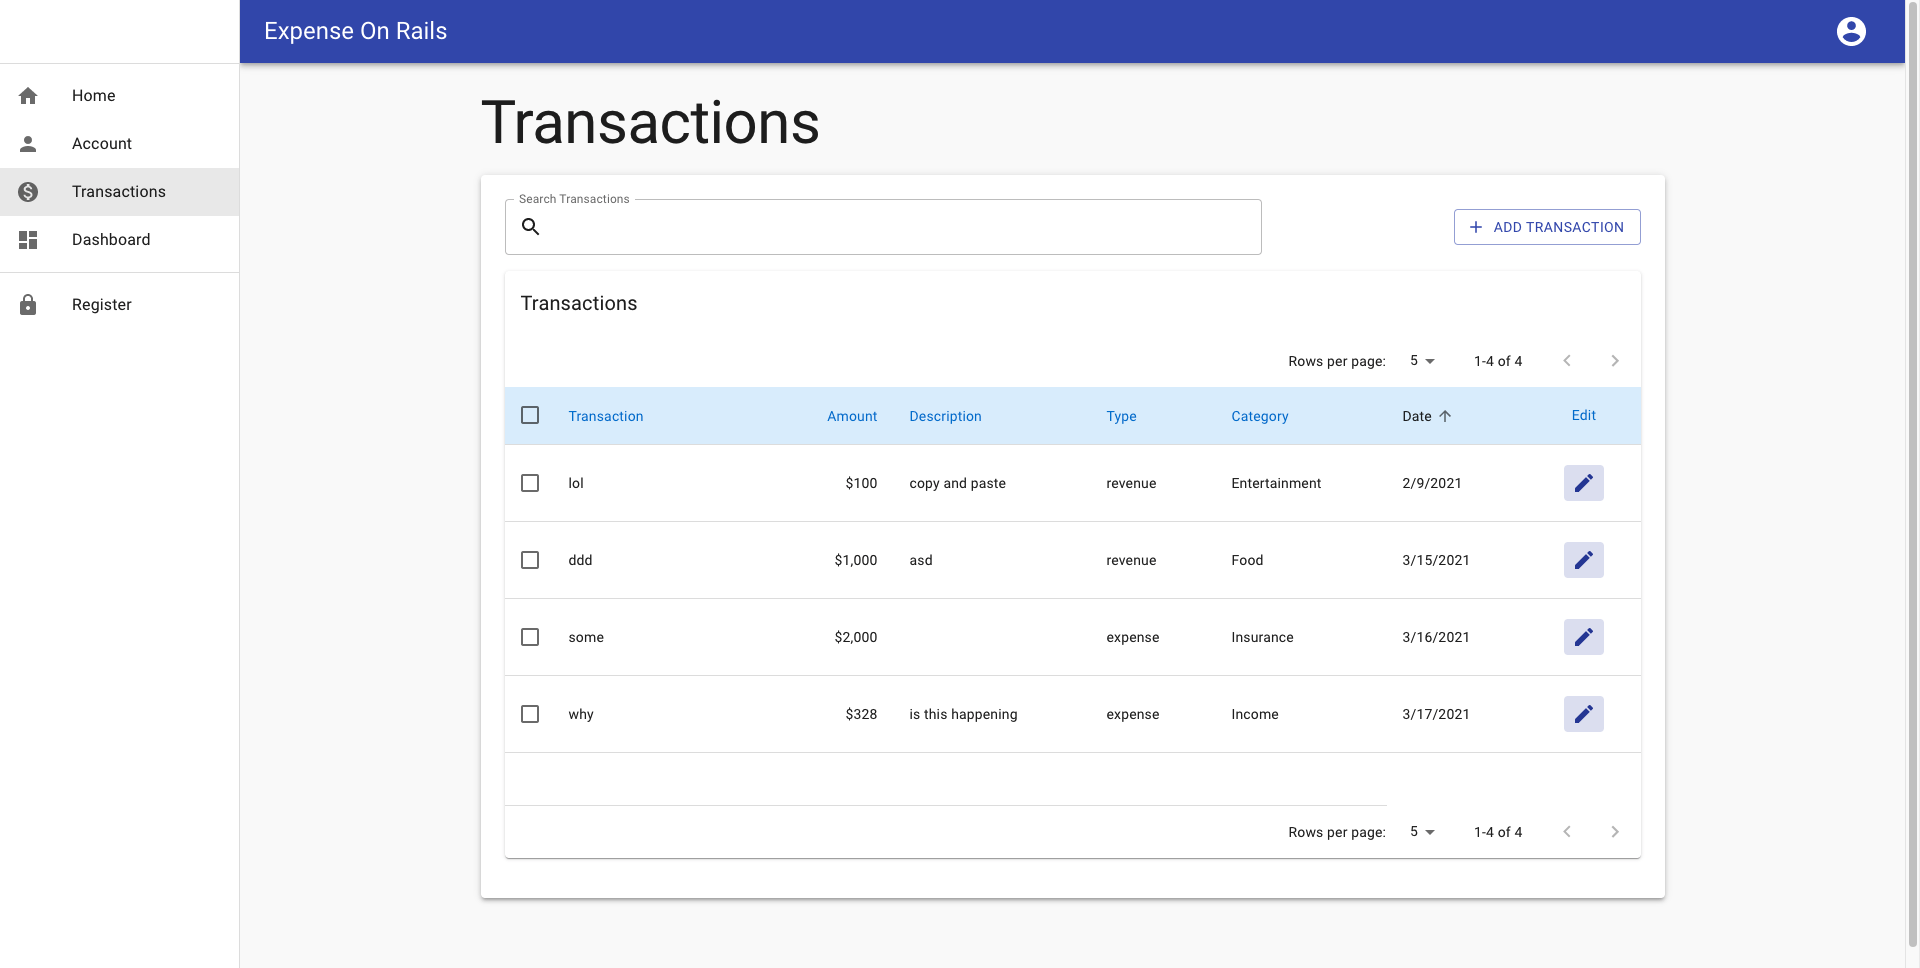Edit the 'lol' transaction with pencil icon
This screenshot has width=1920, height=968.
point(1583,483)
